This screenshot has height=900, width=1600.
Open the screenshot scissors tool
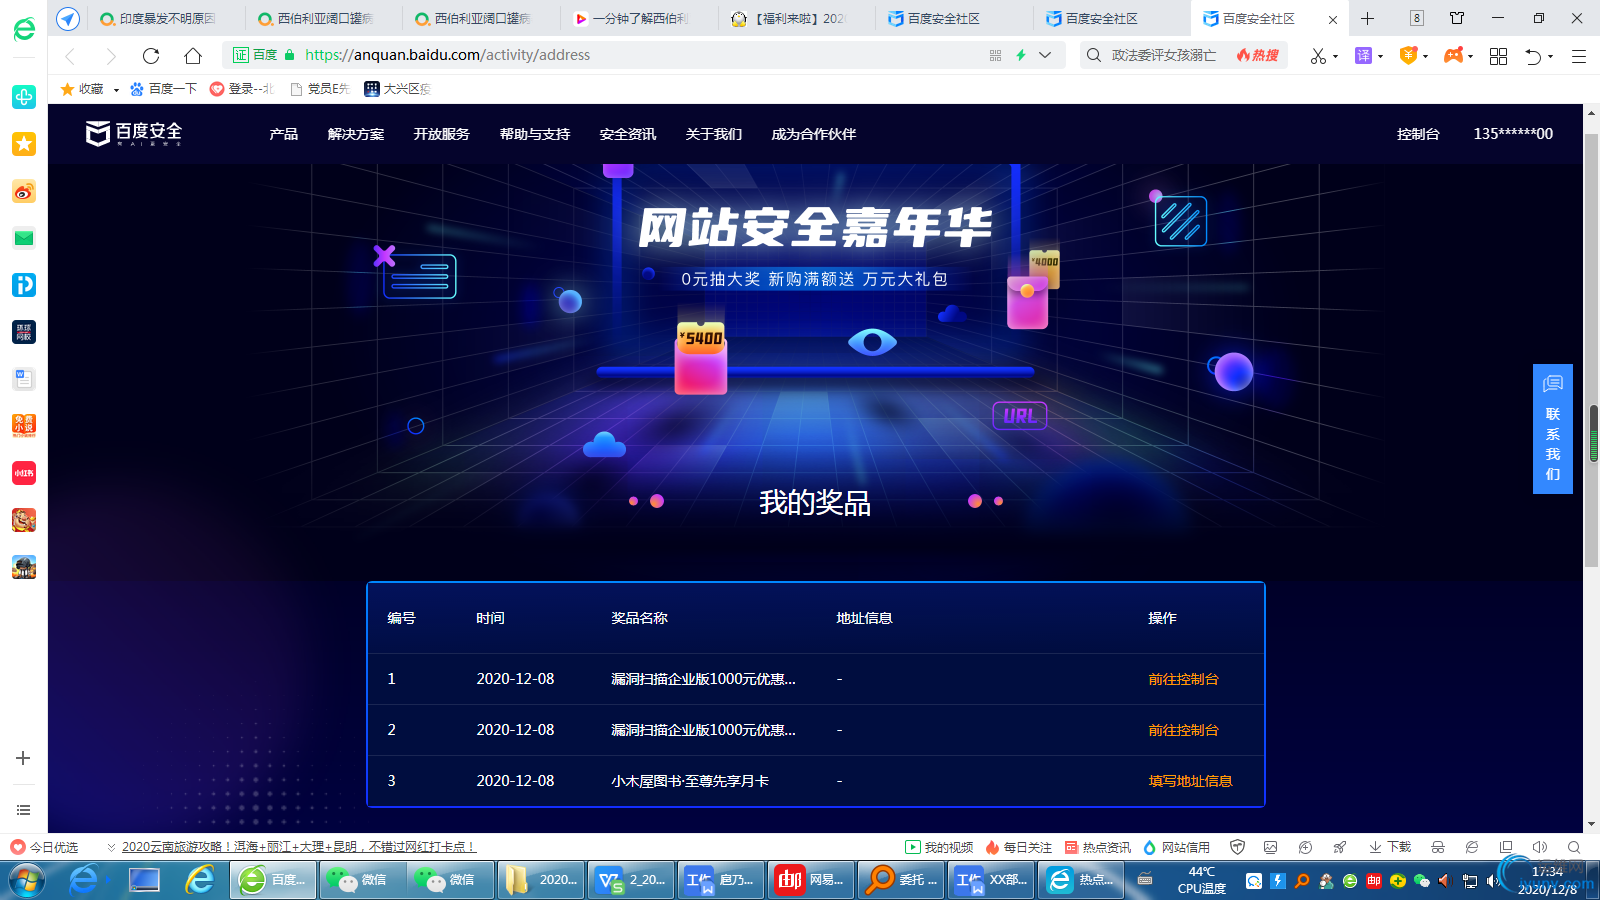(1318, 56)
